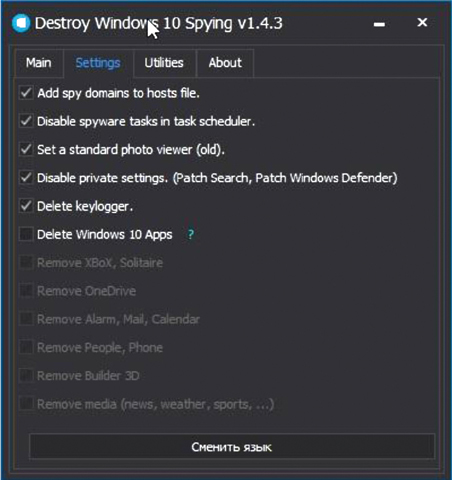Viewport: 452px width, 480px height.
Task: Select the Remove XBoX, Solitaire checkbox
Action: pyautogui.click(x=26, y=263)
